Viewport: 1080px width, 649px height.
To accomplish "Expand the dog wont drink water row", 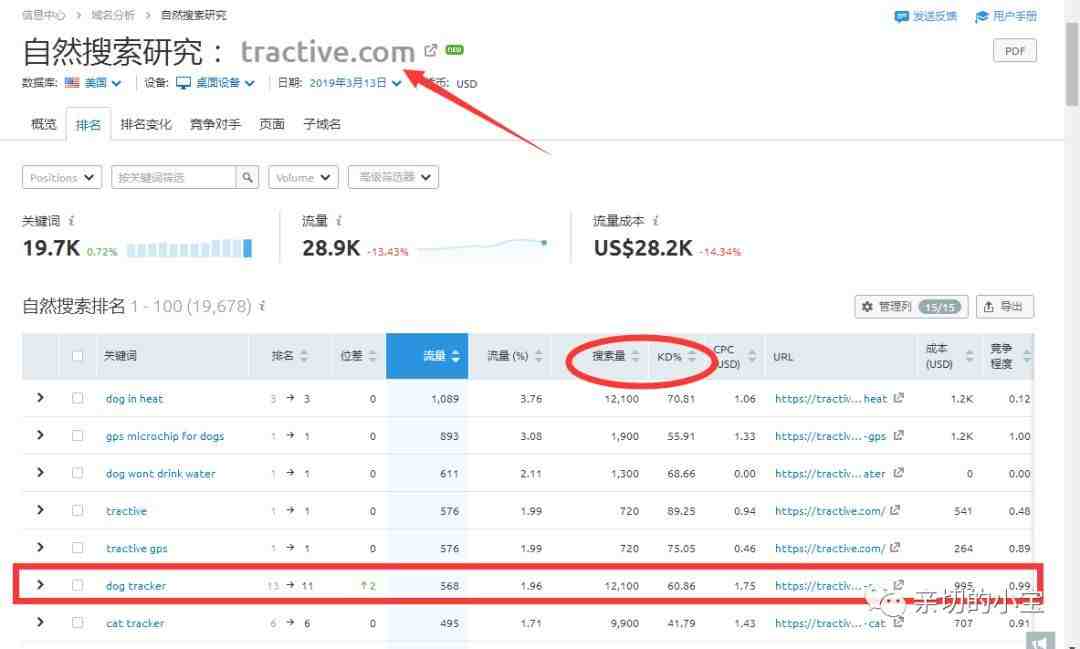I will click(x=40, y=473).
